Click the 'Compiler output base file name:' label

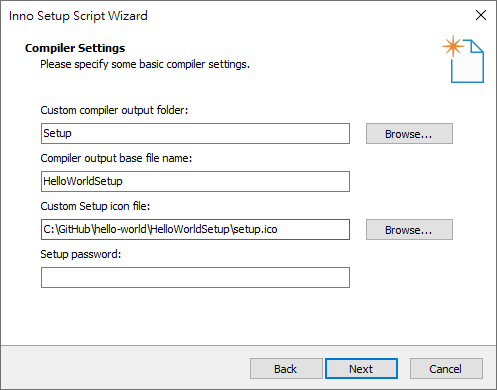116,158
